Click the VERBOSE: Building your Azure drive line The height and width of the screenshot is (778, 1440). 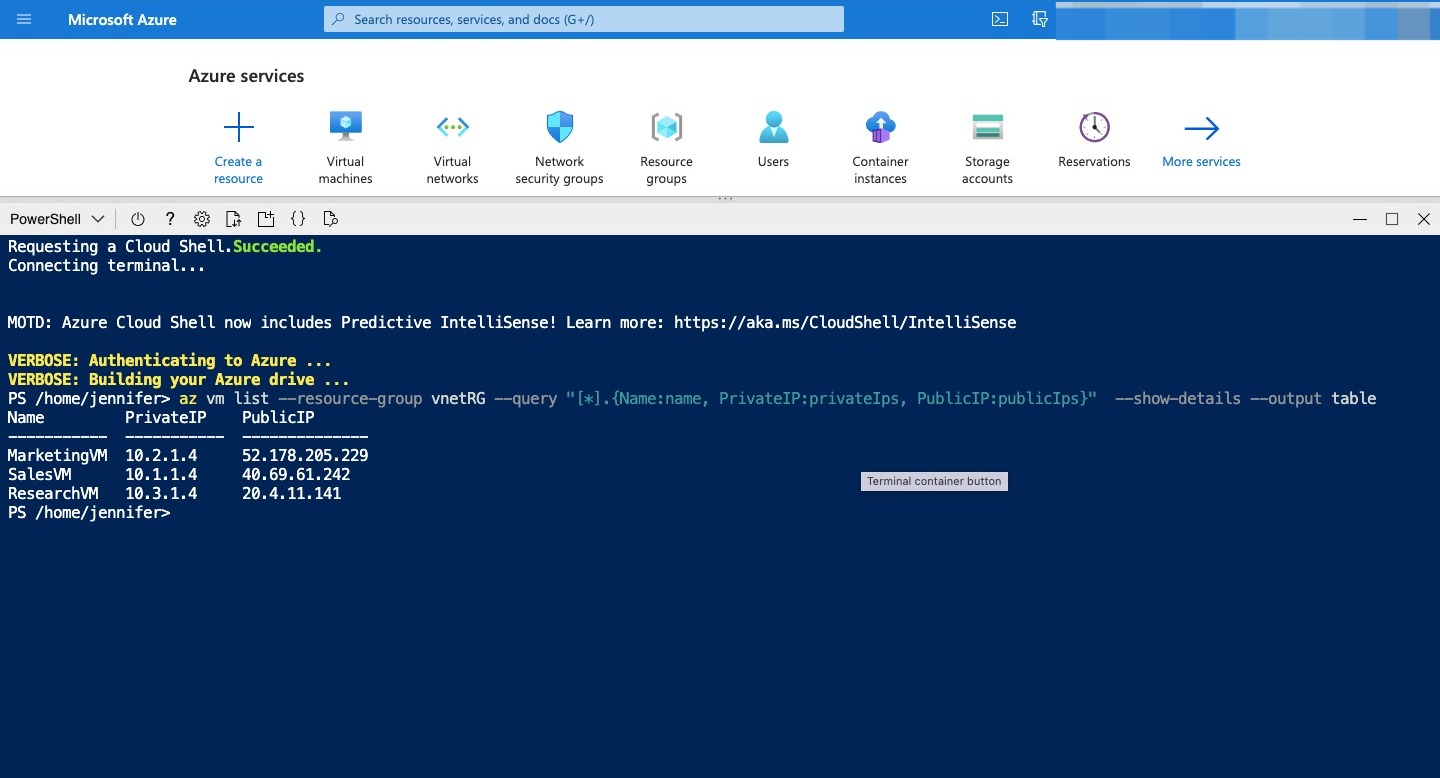click(178, 379)
